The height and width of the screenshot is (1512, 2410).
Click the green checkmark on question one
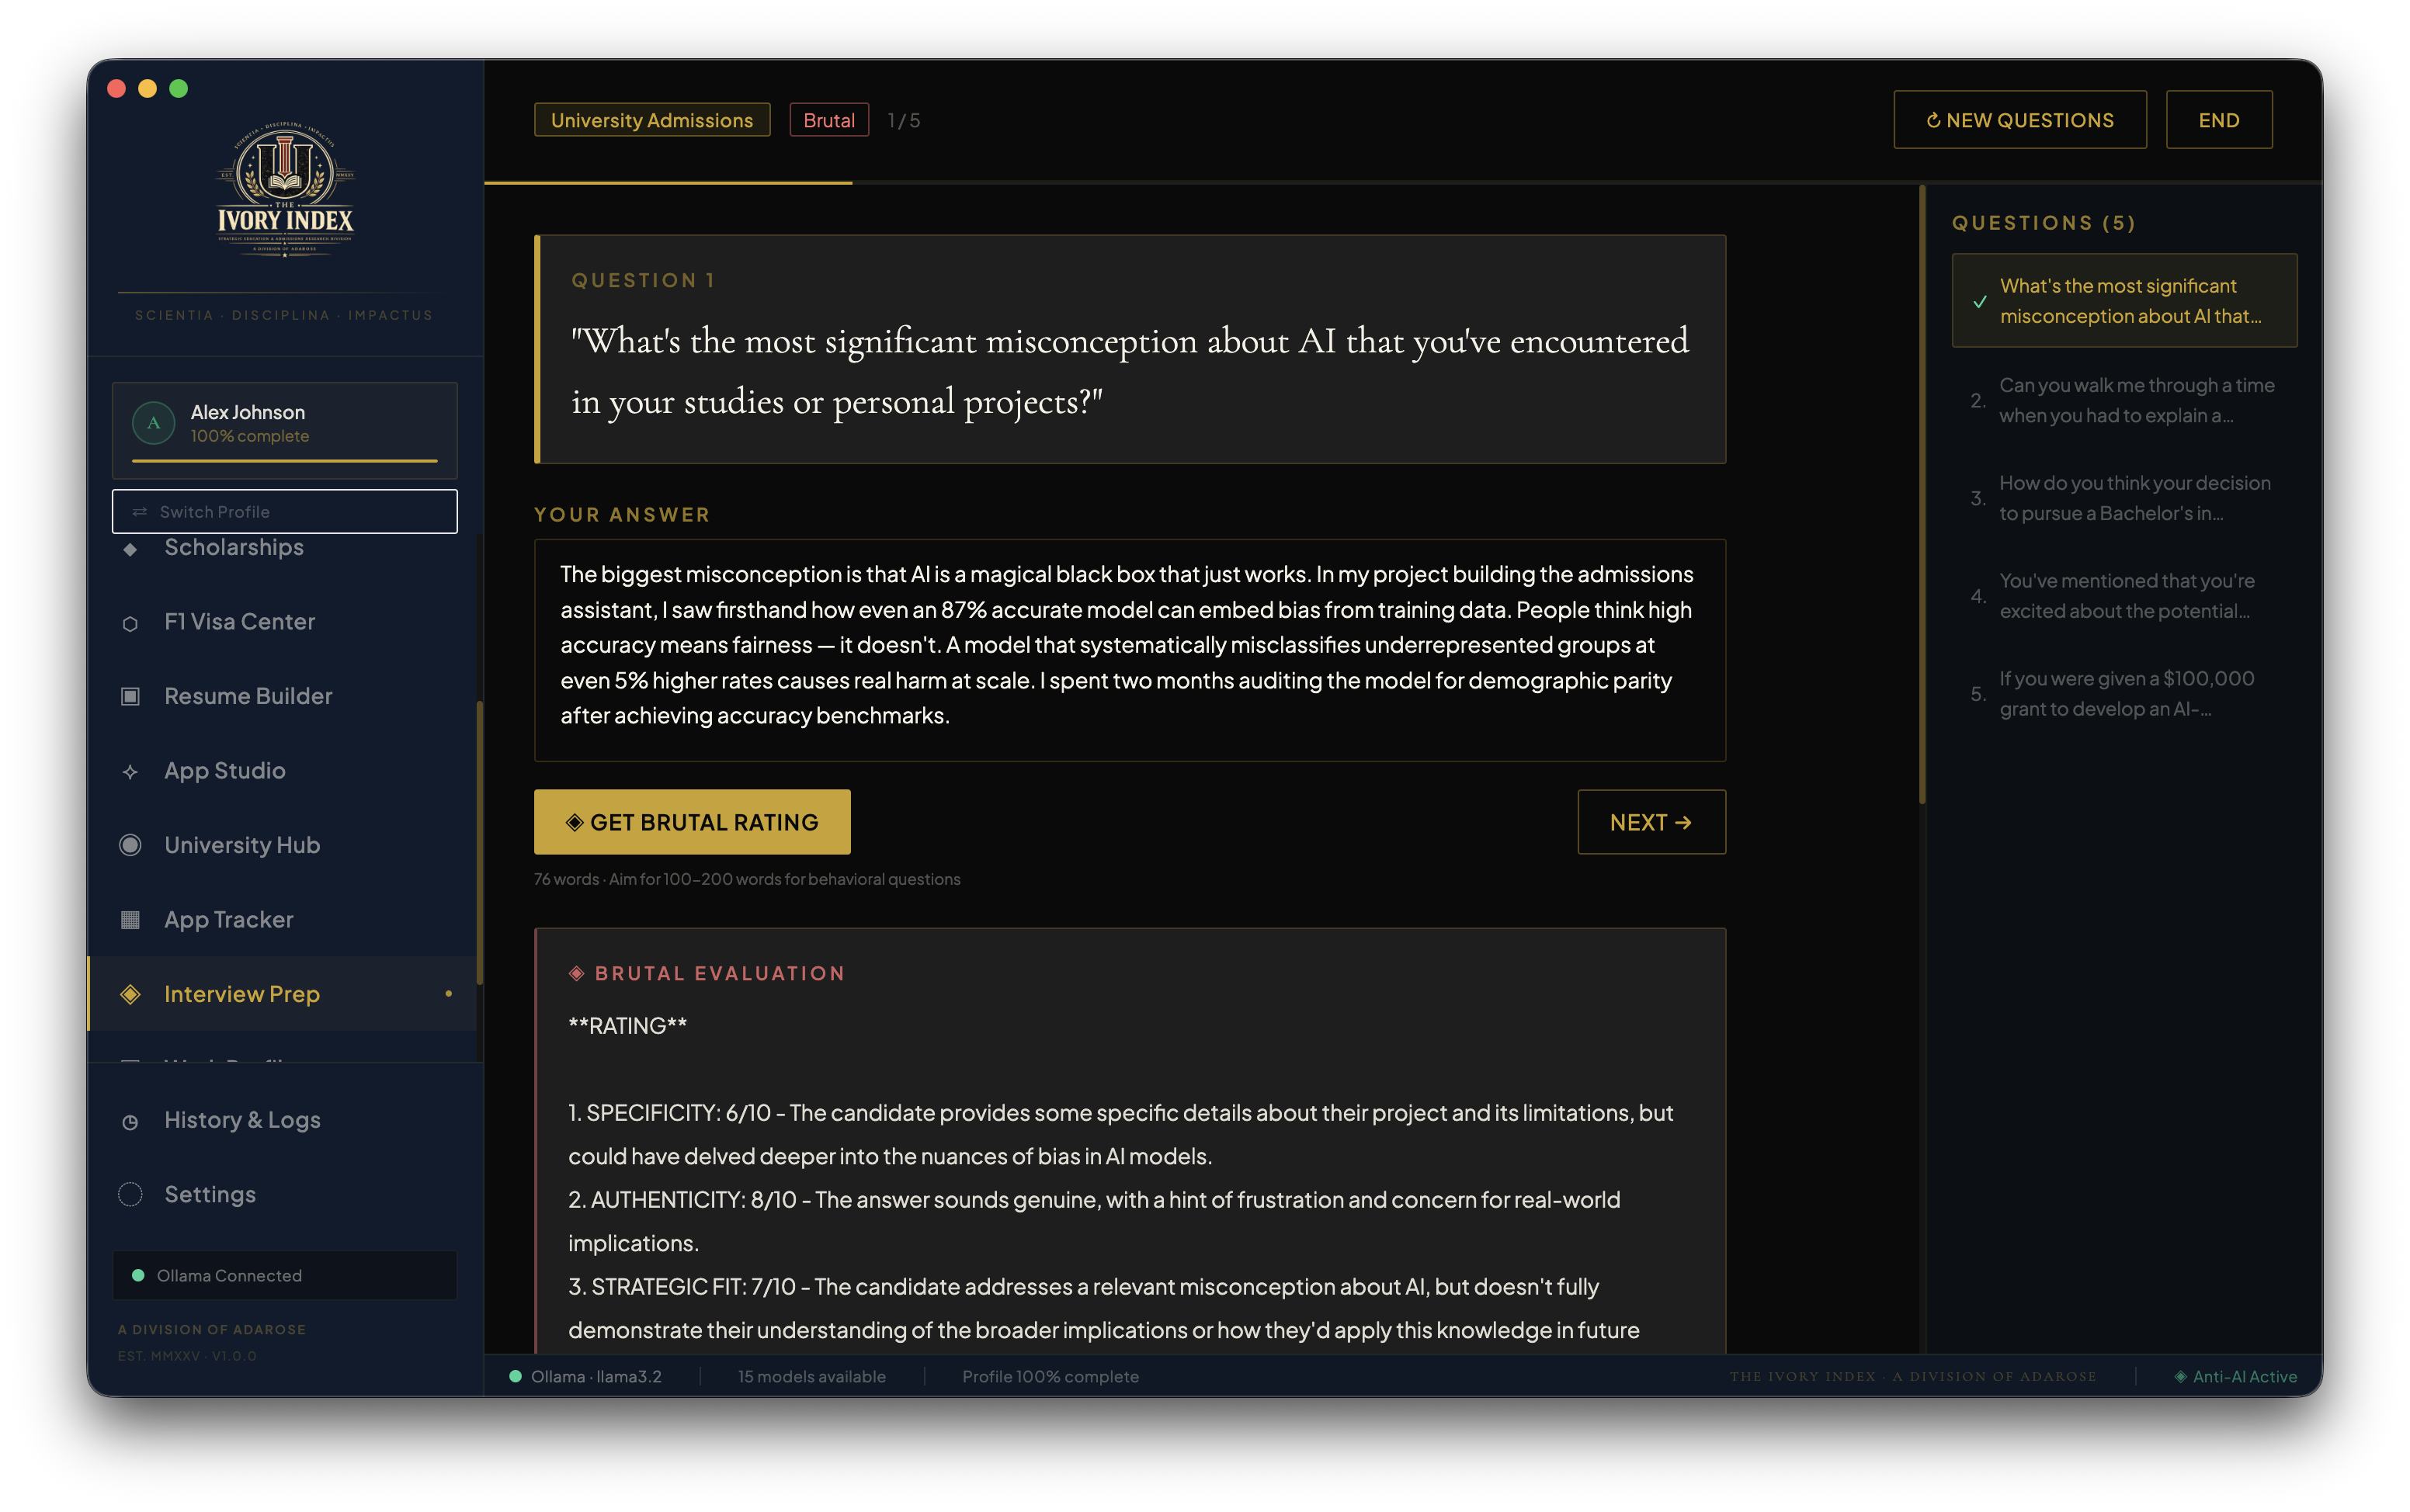coord(1979,301)
